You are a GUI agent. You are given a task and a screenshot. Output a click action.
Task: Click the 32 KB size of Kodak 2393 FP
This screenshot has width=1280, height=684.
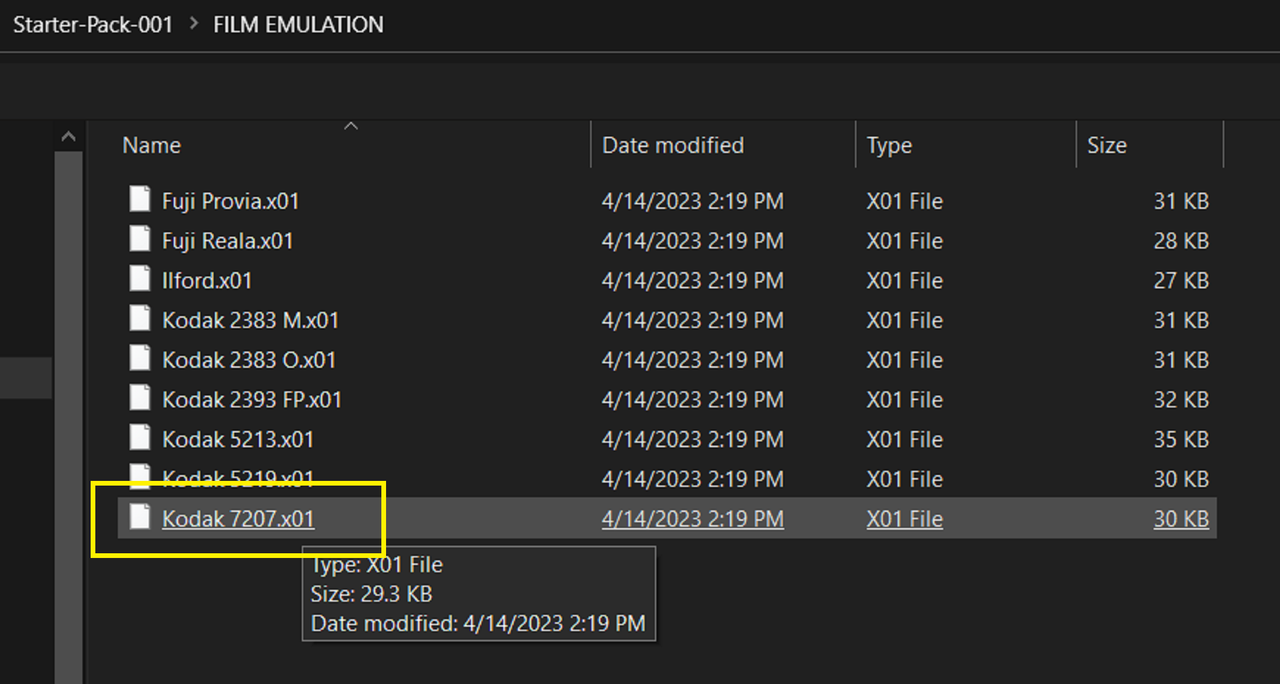(1181, 400)
